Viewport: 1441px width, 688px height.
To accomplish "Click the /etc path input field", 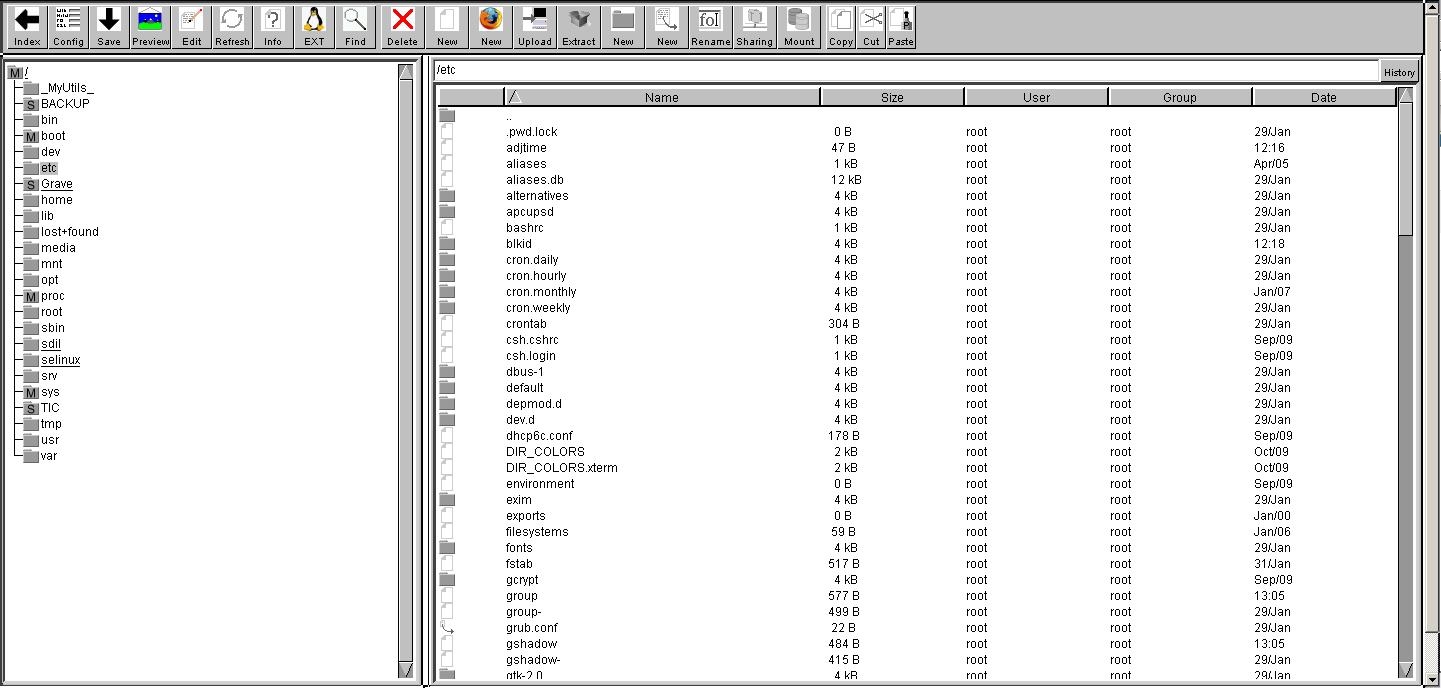I will (x=906, y=71).
